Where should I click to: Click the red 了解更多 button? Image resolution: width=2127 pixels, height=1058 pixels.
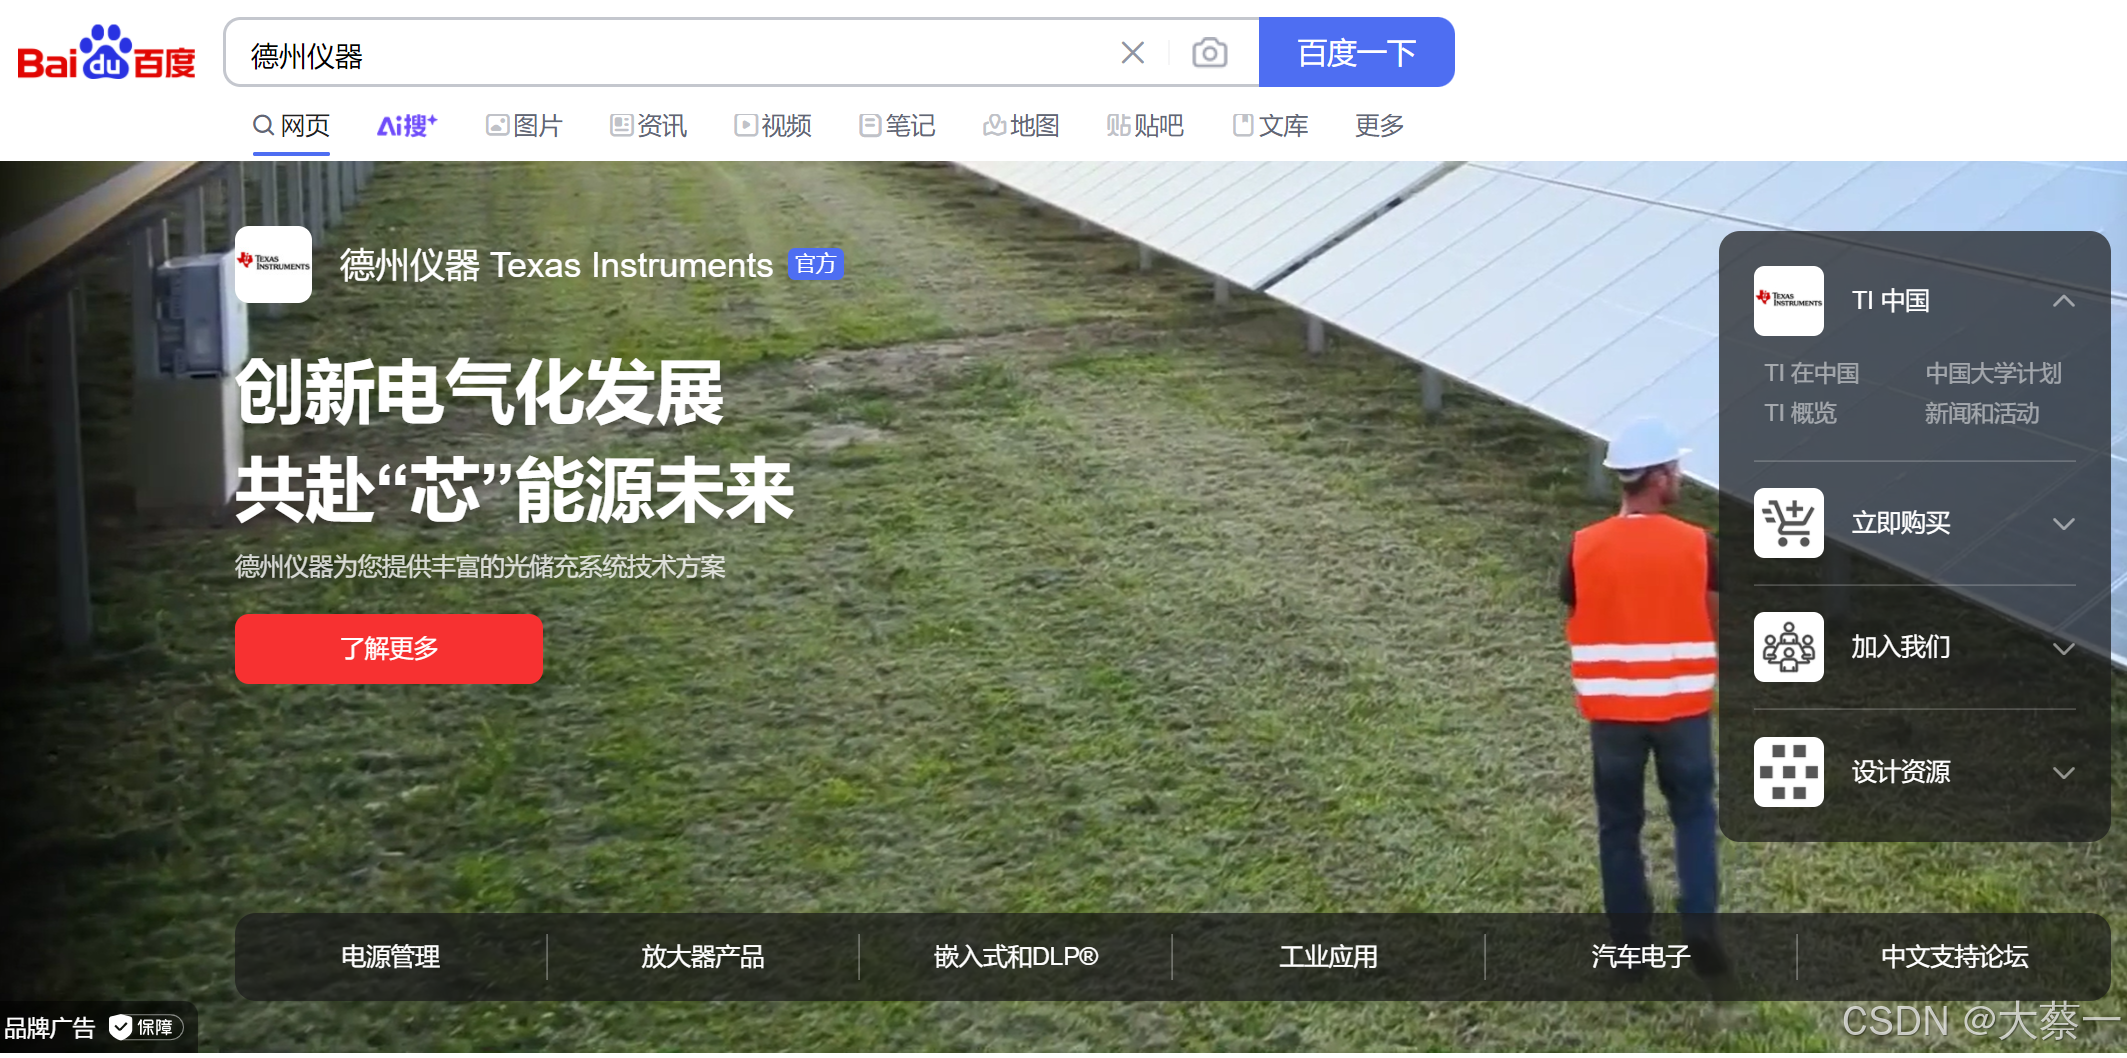point(389,648)
